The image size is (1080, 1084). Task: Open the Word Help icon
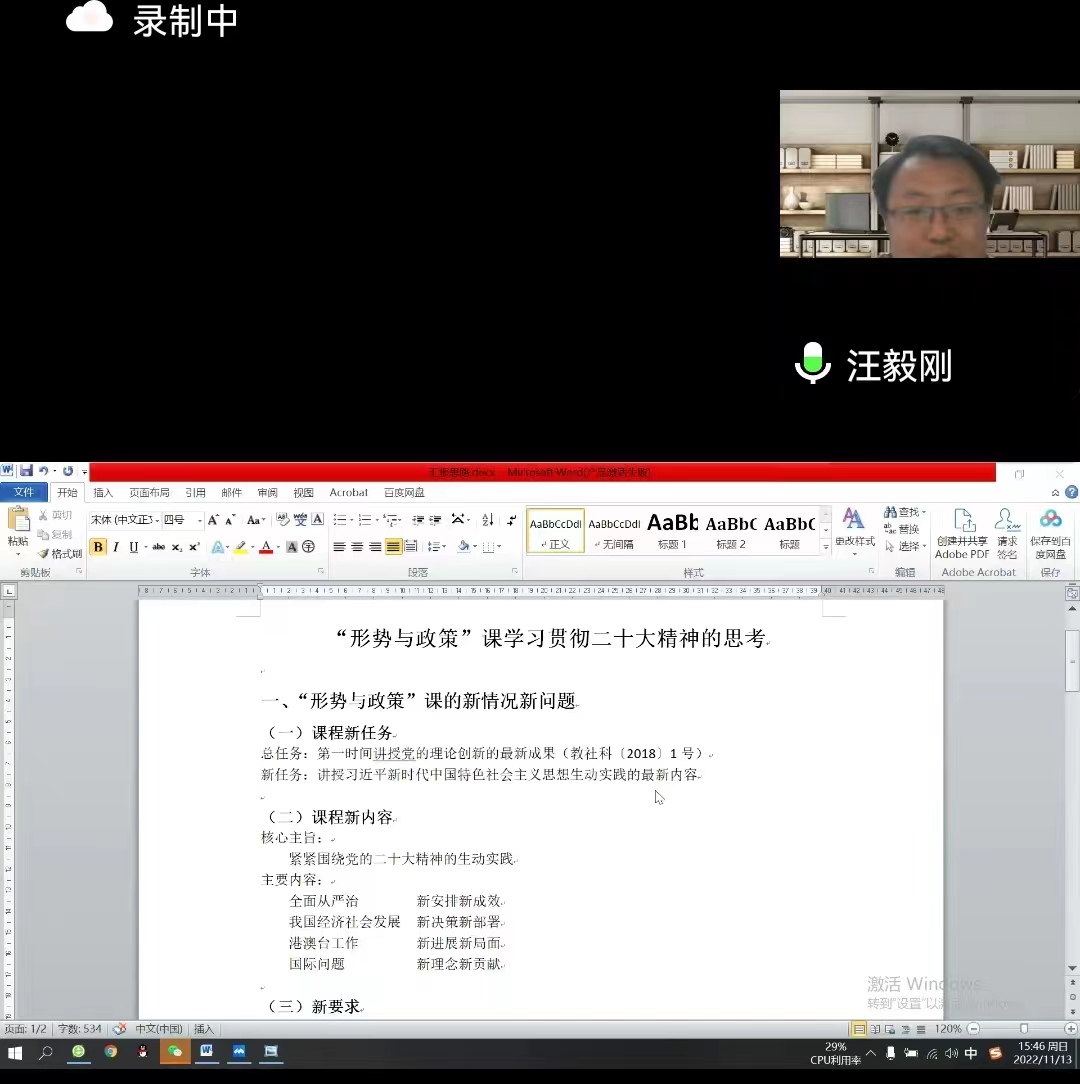(1071, 492)
